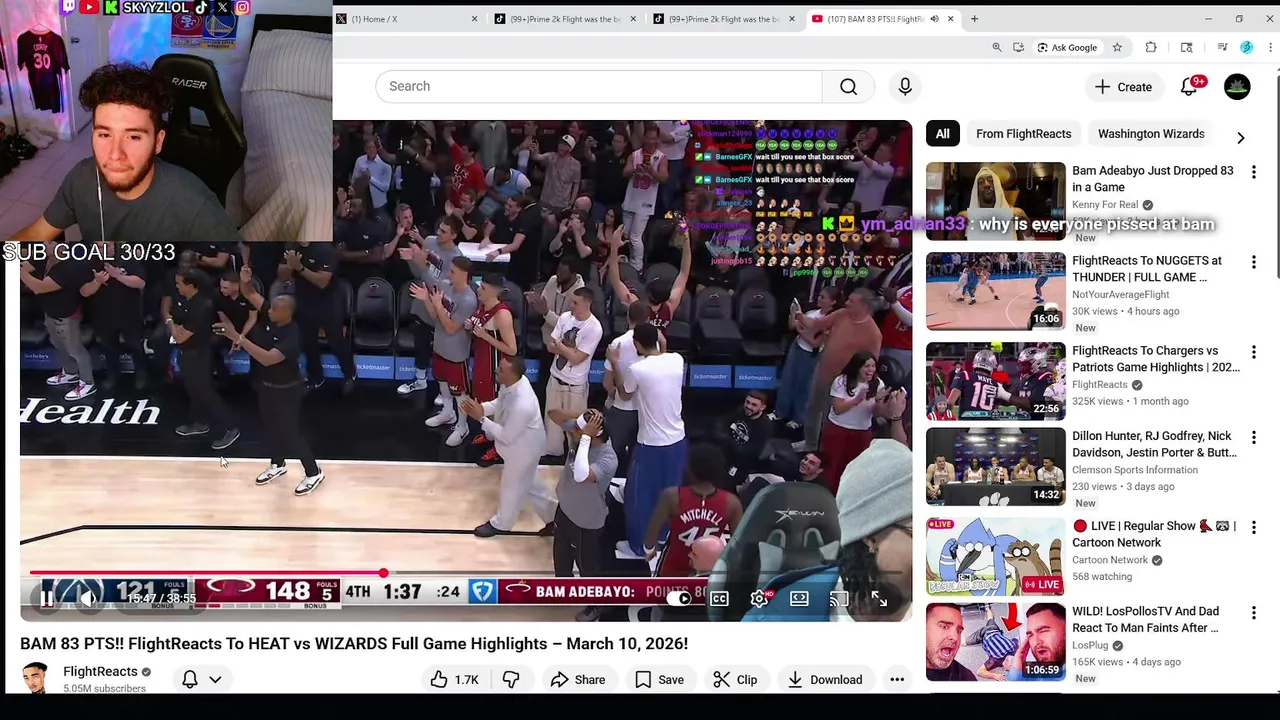Open options menu for Bam Adebayo 83 video
The height and width of the screenshot is (720, 1280).
[x=1254, y=172]
